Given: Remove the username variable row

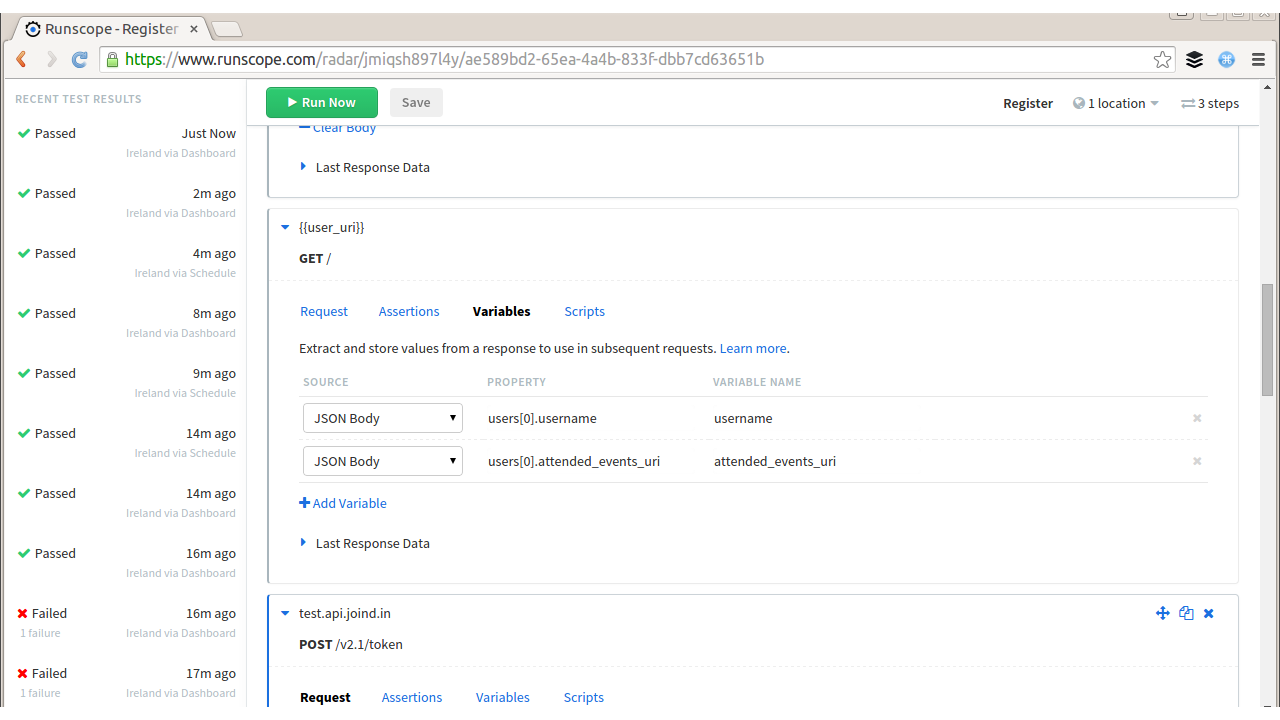Looking at the screenshot, I should coord(1196,418).
